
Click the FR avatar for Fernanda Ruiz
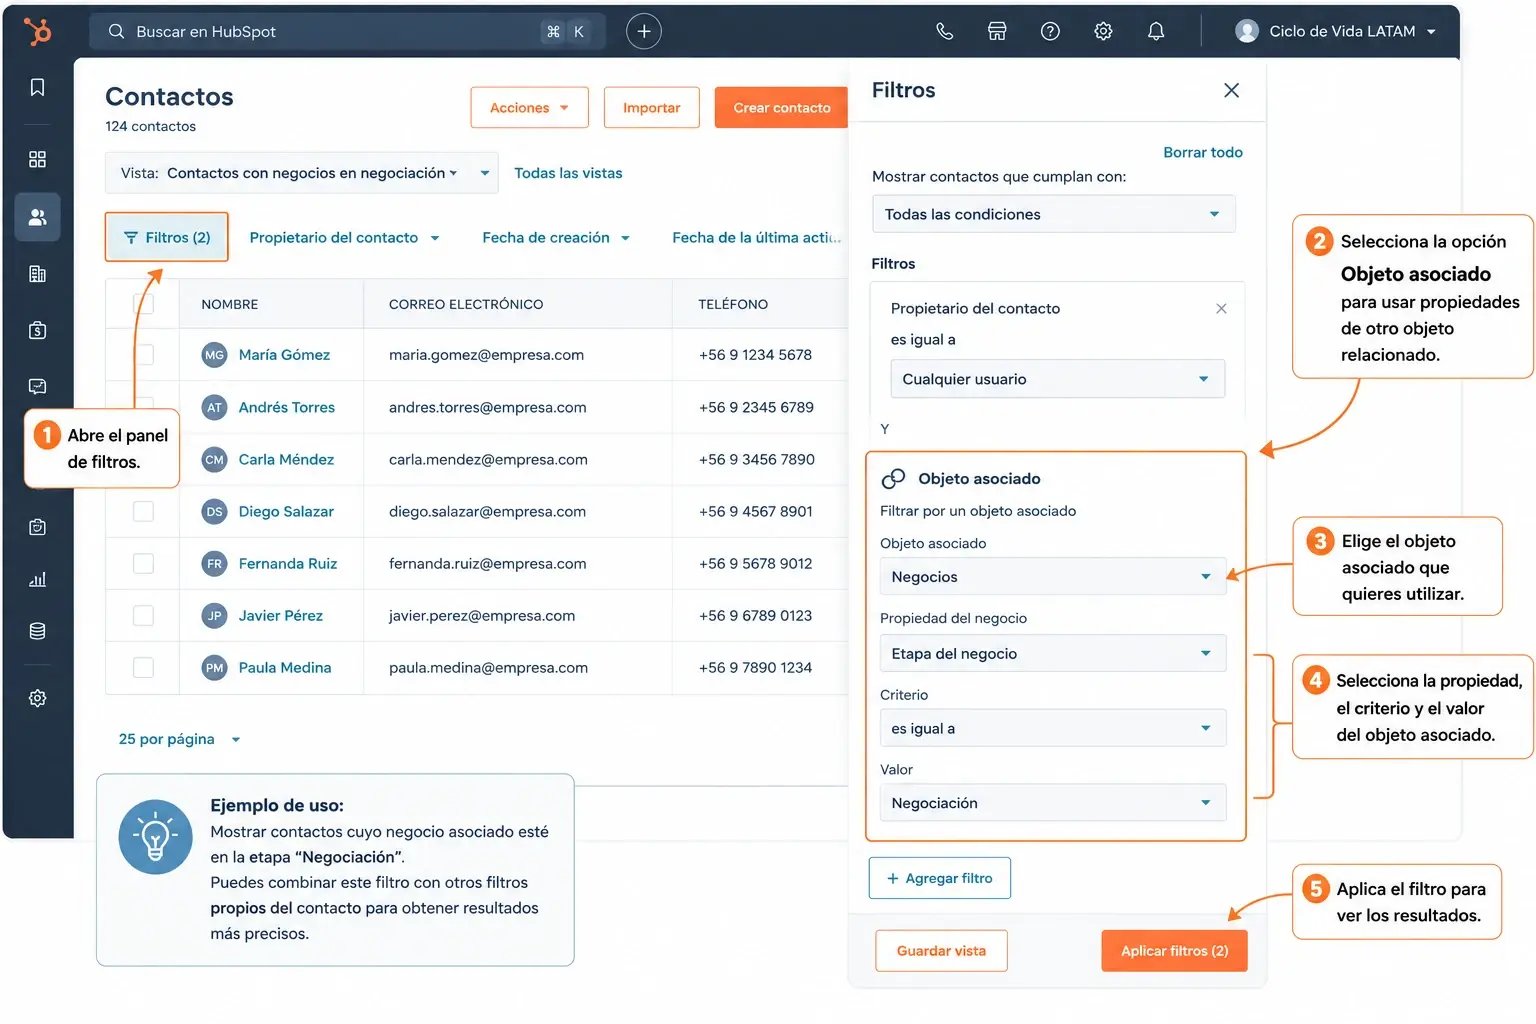coord(214,563)
